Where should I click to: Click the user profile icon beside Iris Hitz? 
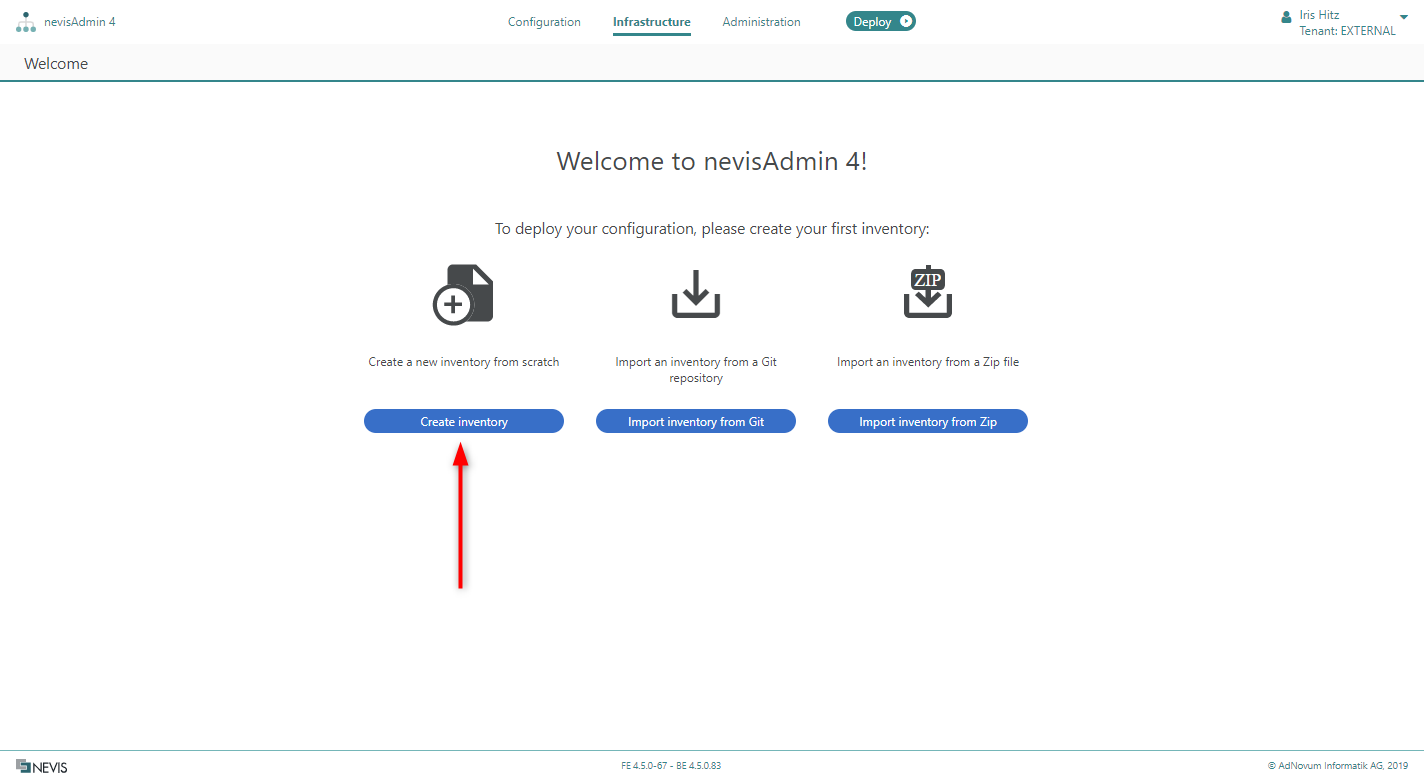pyautogui.click(x=1286, y=17)
